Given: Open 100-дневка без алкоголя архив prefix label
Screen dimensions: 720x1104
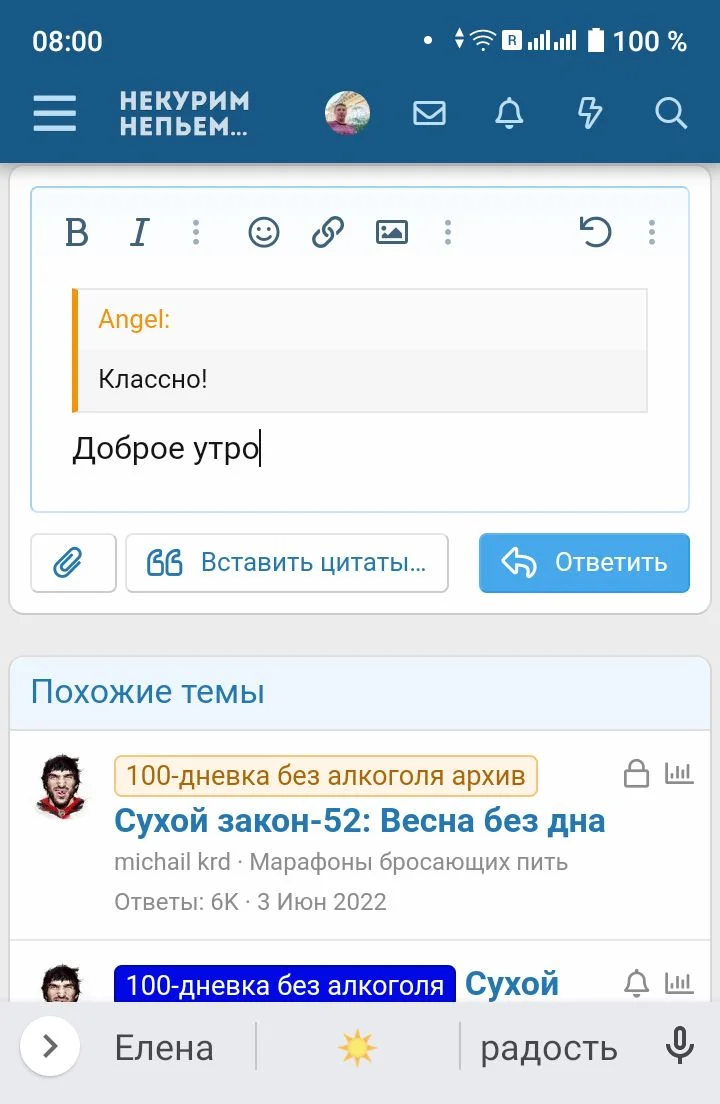Looking at the screenshot, I should (326, 776).
